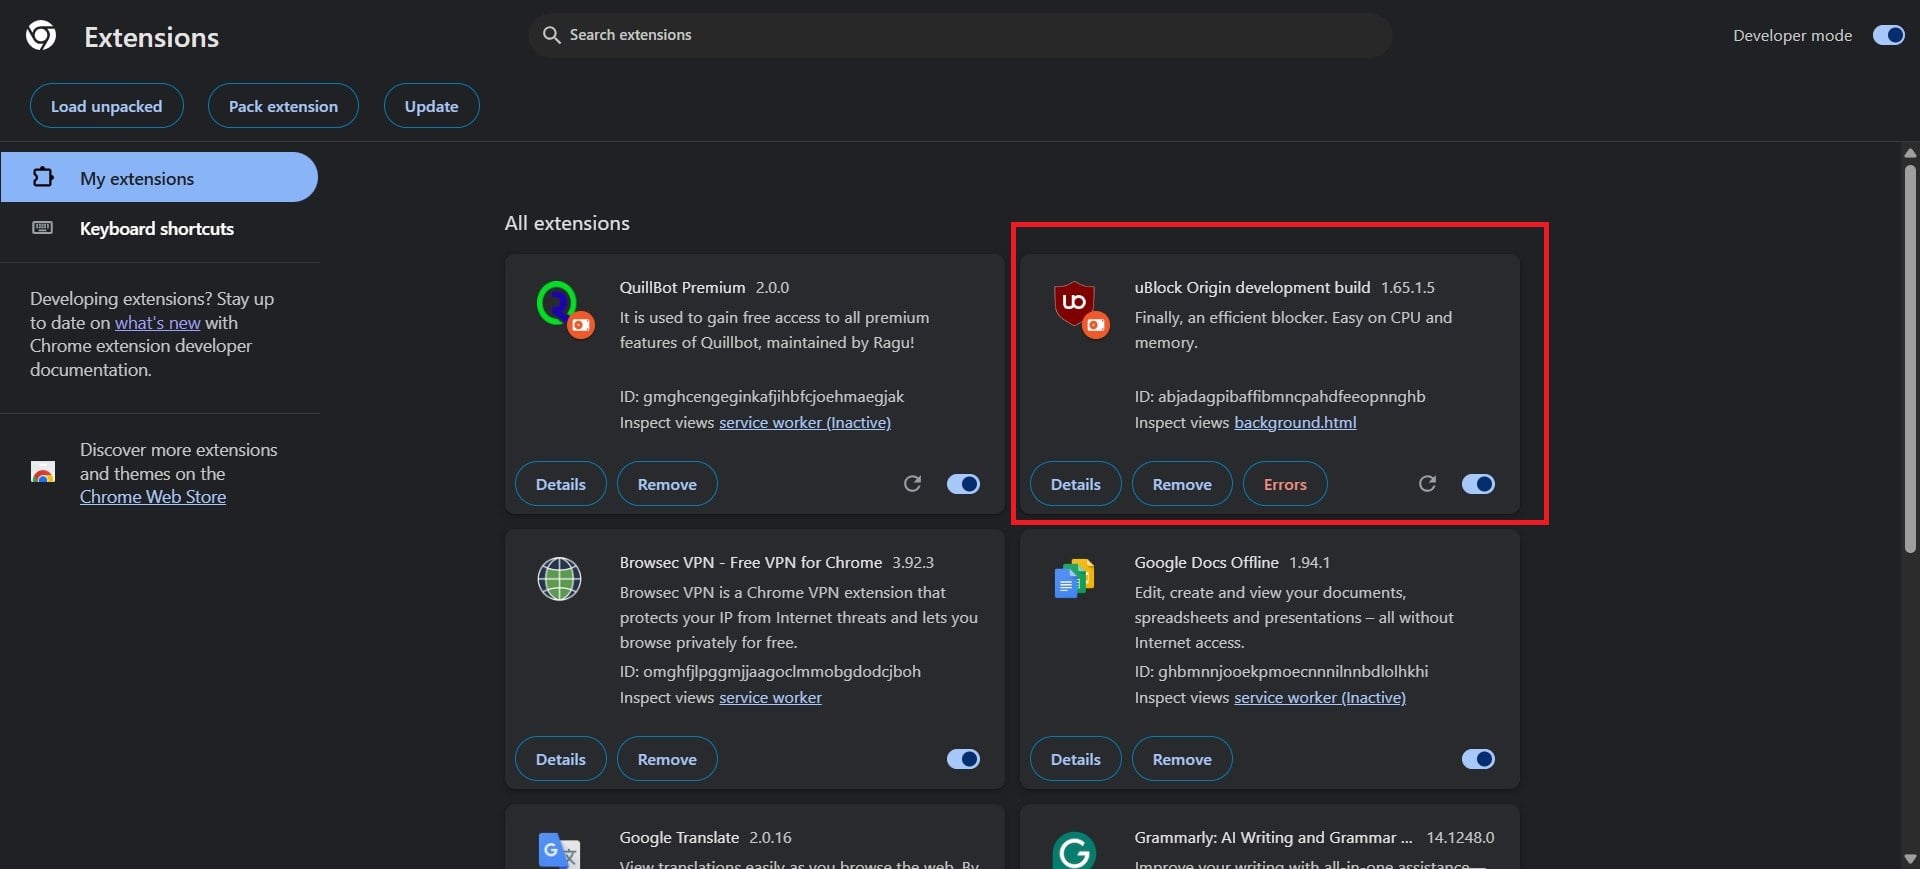Click the vertical scrollbar thumb
The height and width of the screenshot is (869, 1920).
(1910, 358)
